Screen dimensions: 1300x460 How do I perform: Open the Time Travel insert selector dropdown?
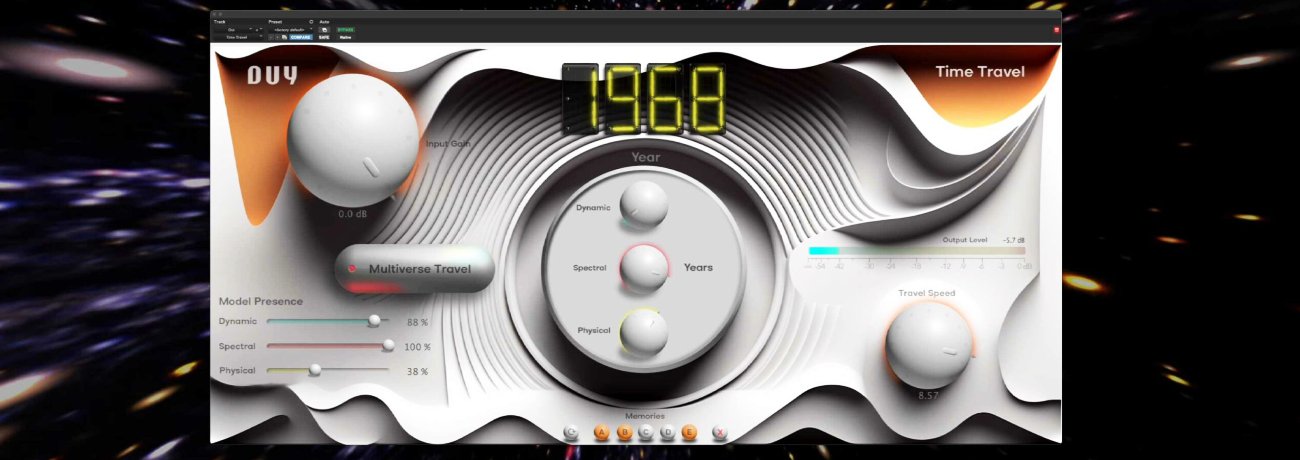(237, 37)
